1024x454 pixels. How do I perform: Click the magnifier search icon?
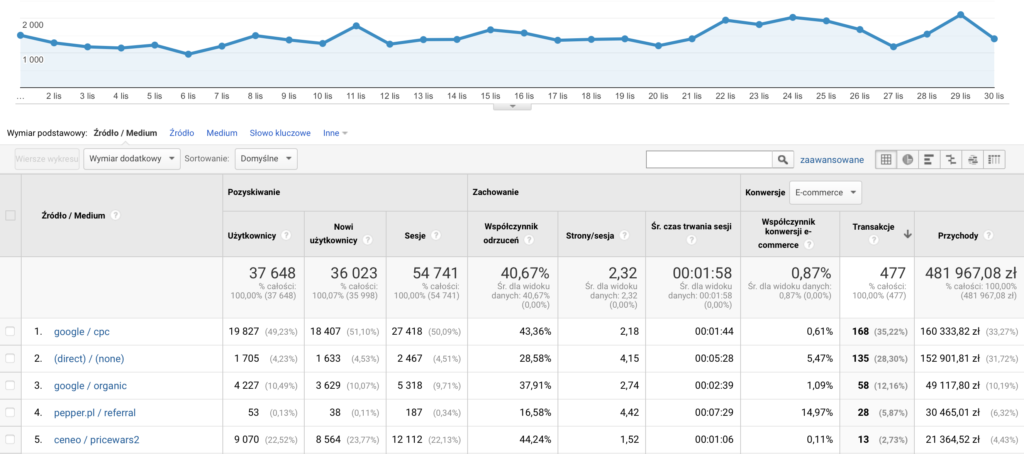[x=782, y=159]
